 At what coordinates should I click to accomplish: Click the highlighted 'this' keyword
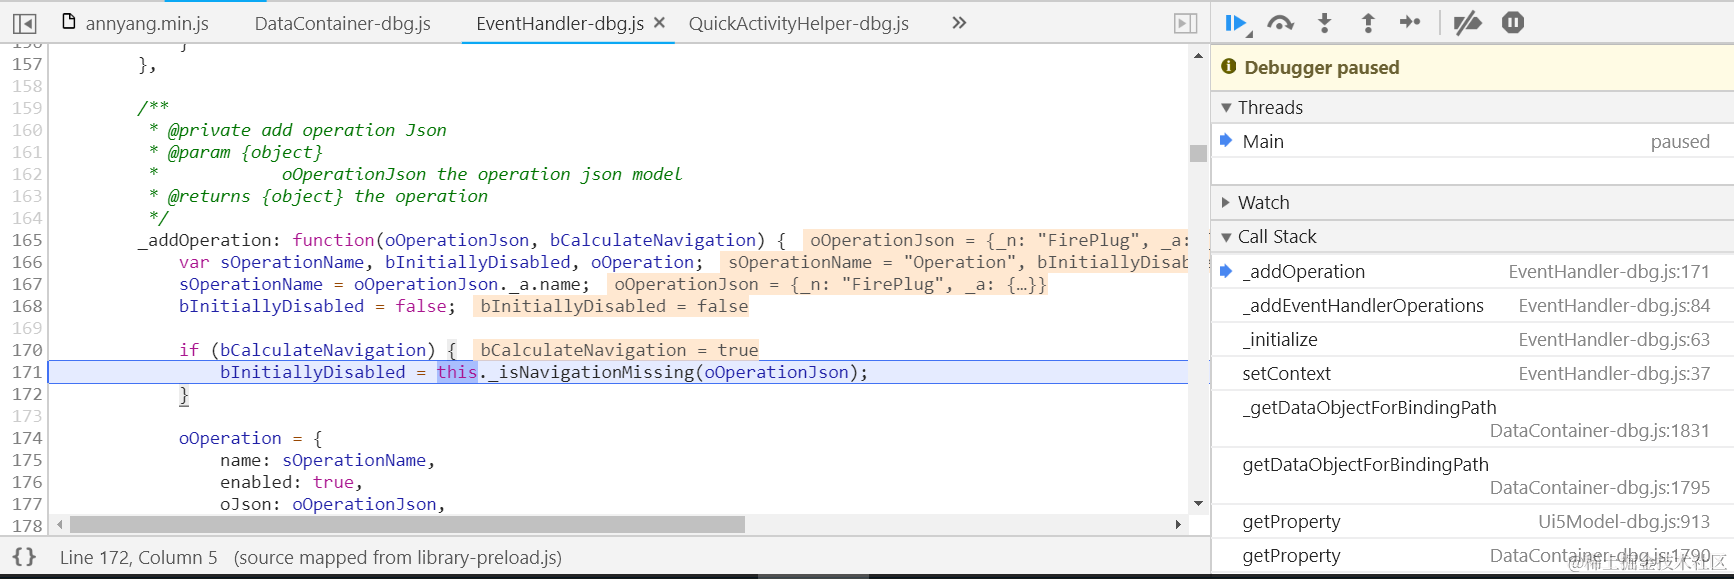[x=457, y=372]
